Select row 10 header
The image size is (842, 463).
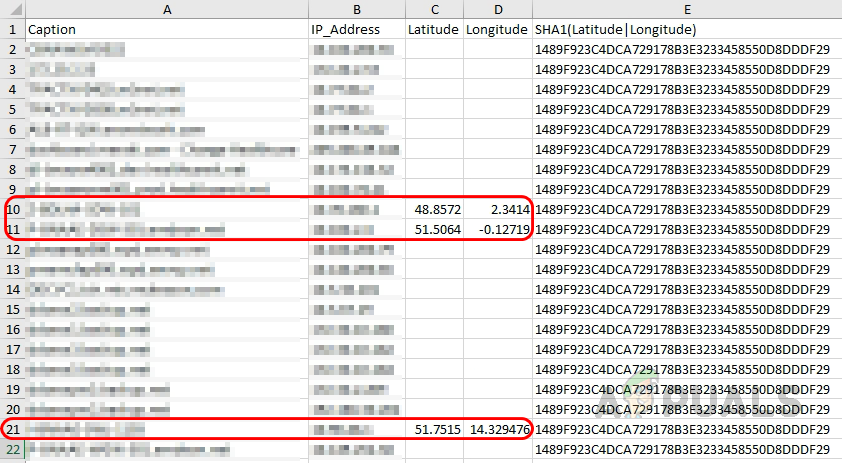tap(12, 209)
